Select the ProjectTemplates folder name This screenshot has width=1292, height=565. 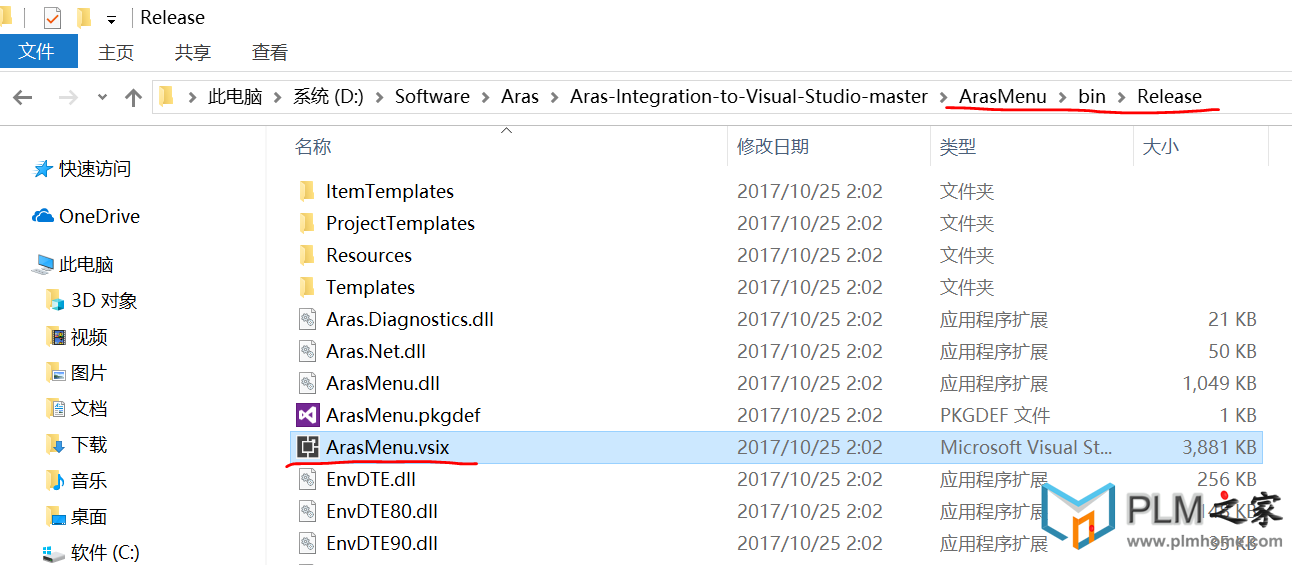[x=400, y=223]
